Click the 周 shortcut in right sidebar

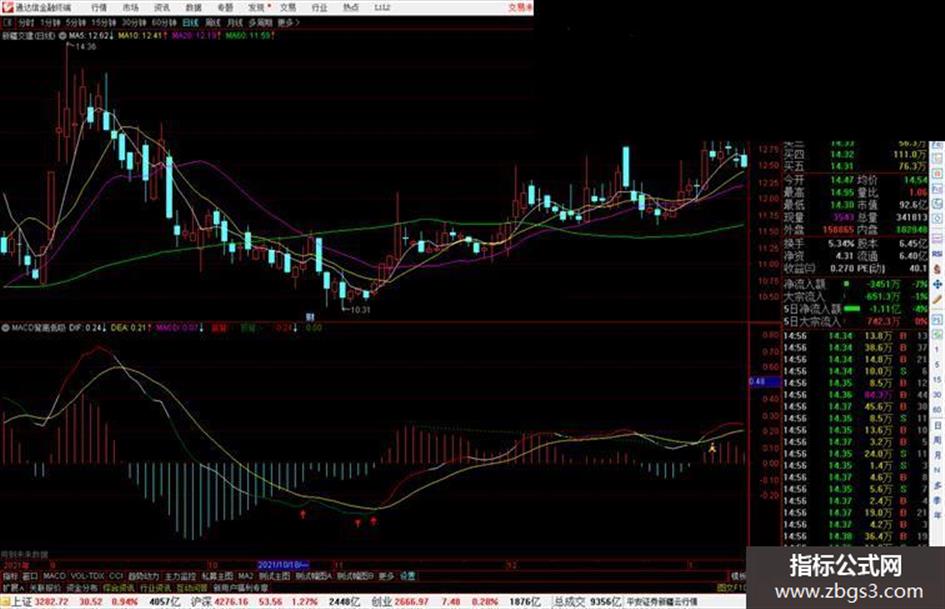937,441
